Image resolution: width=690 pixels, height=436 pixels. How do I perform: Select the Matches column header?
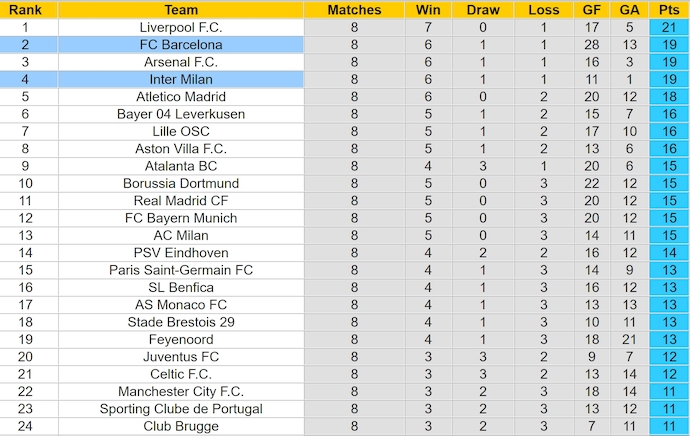(354, 10)
